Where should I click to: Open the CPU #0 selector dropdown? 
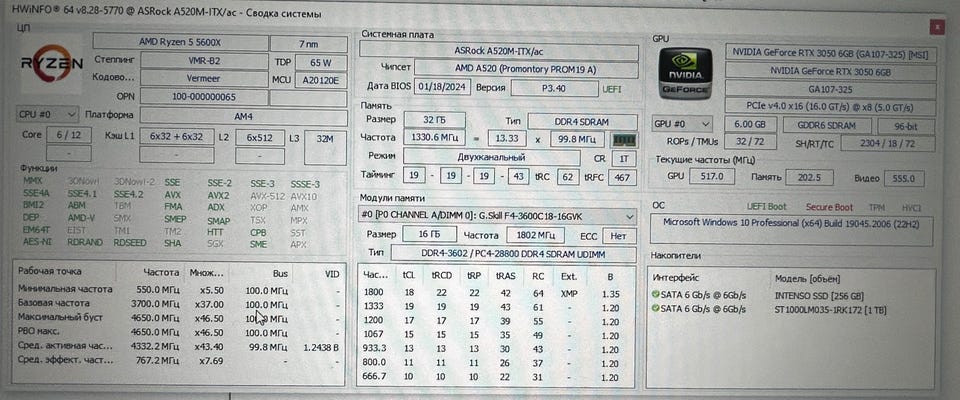(x=47, y=115)
